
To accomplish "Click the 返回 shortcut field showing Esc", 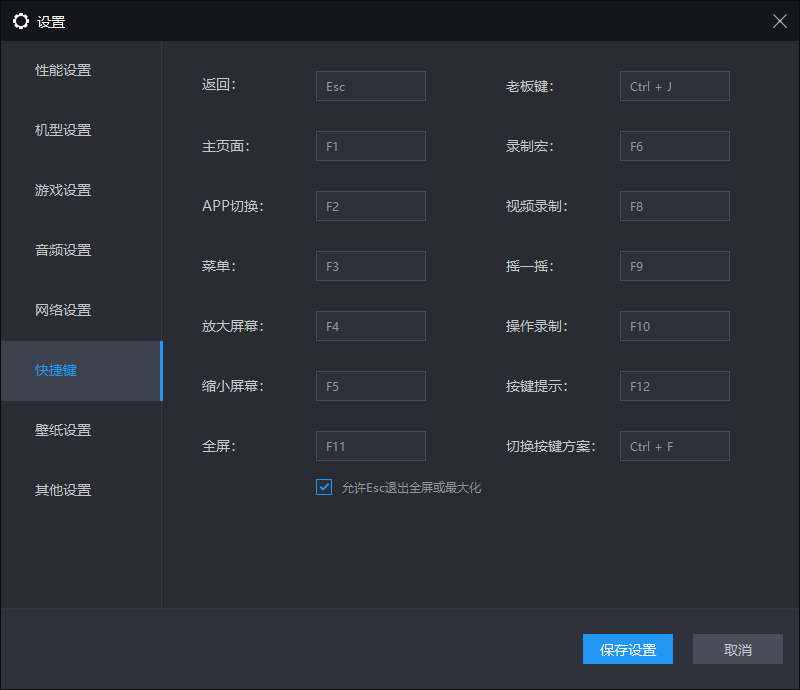I will [x=370, y=86].
